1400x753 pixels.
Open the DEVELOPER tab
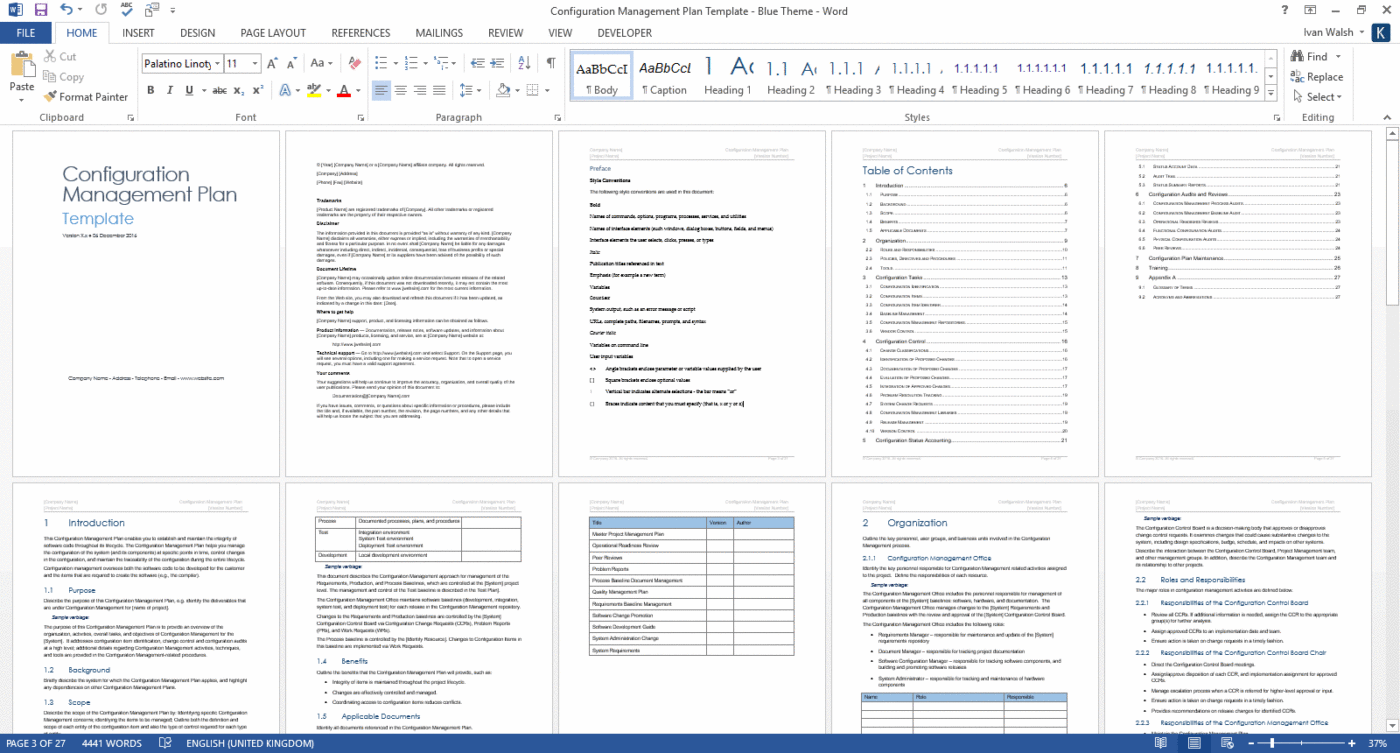pos(624,33)
